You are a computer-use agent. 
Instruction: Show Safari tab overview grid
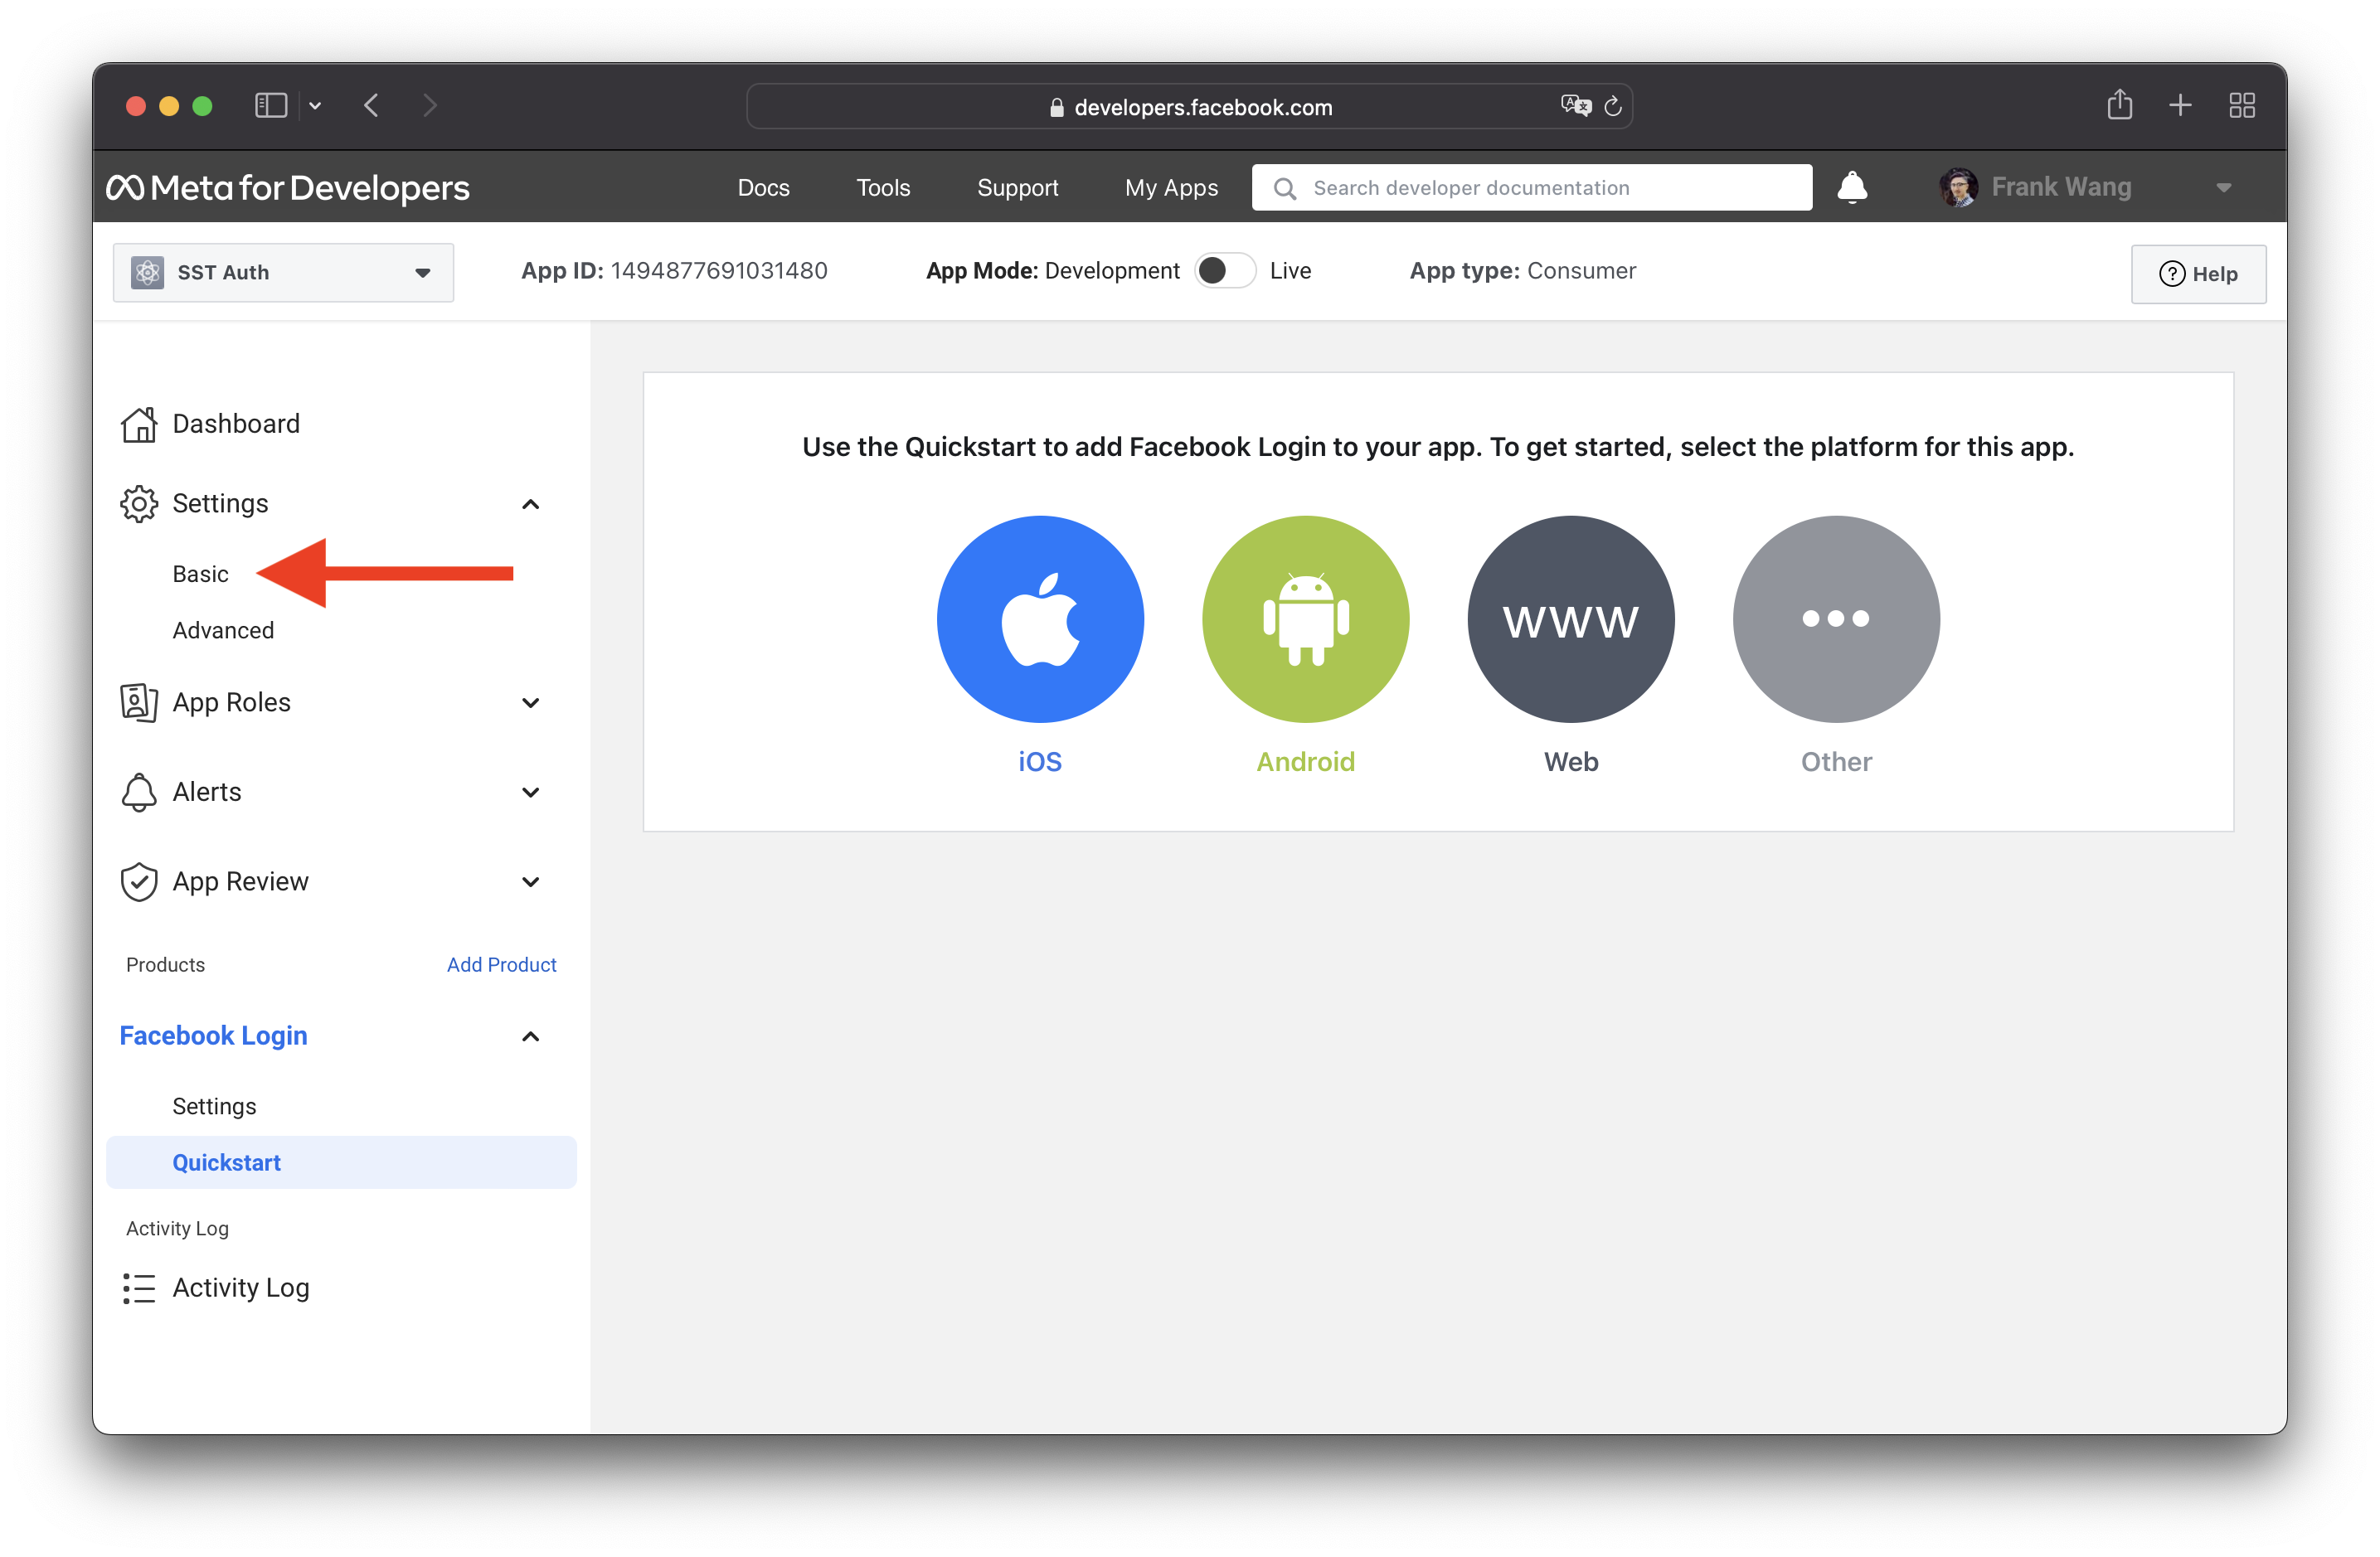click(2242, 105)
